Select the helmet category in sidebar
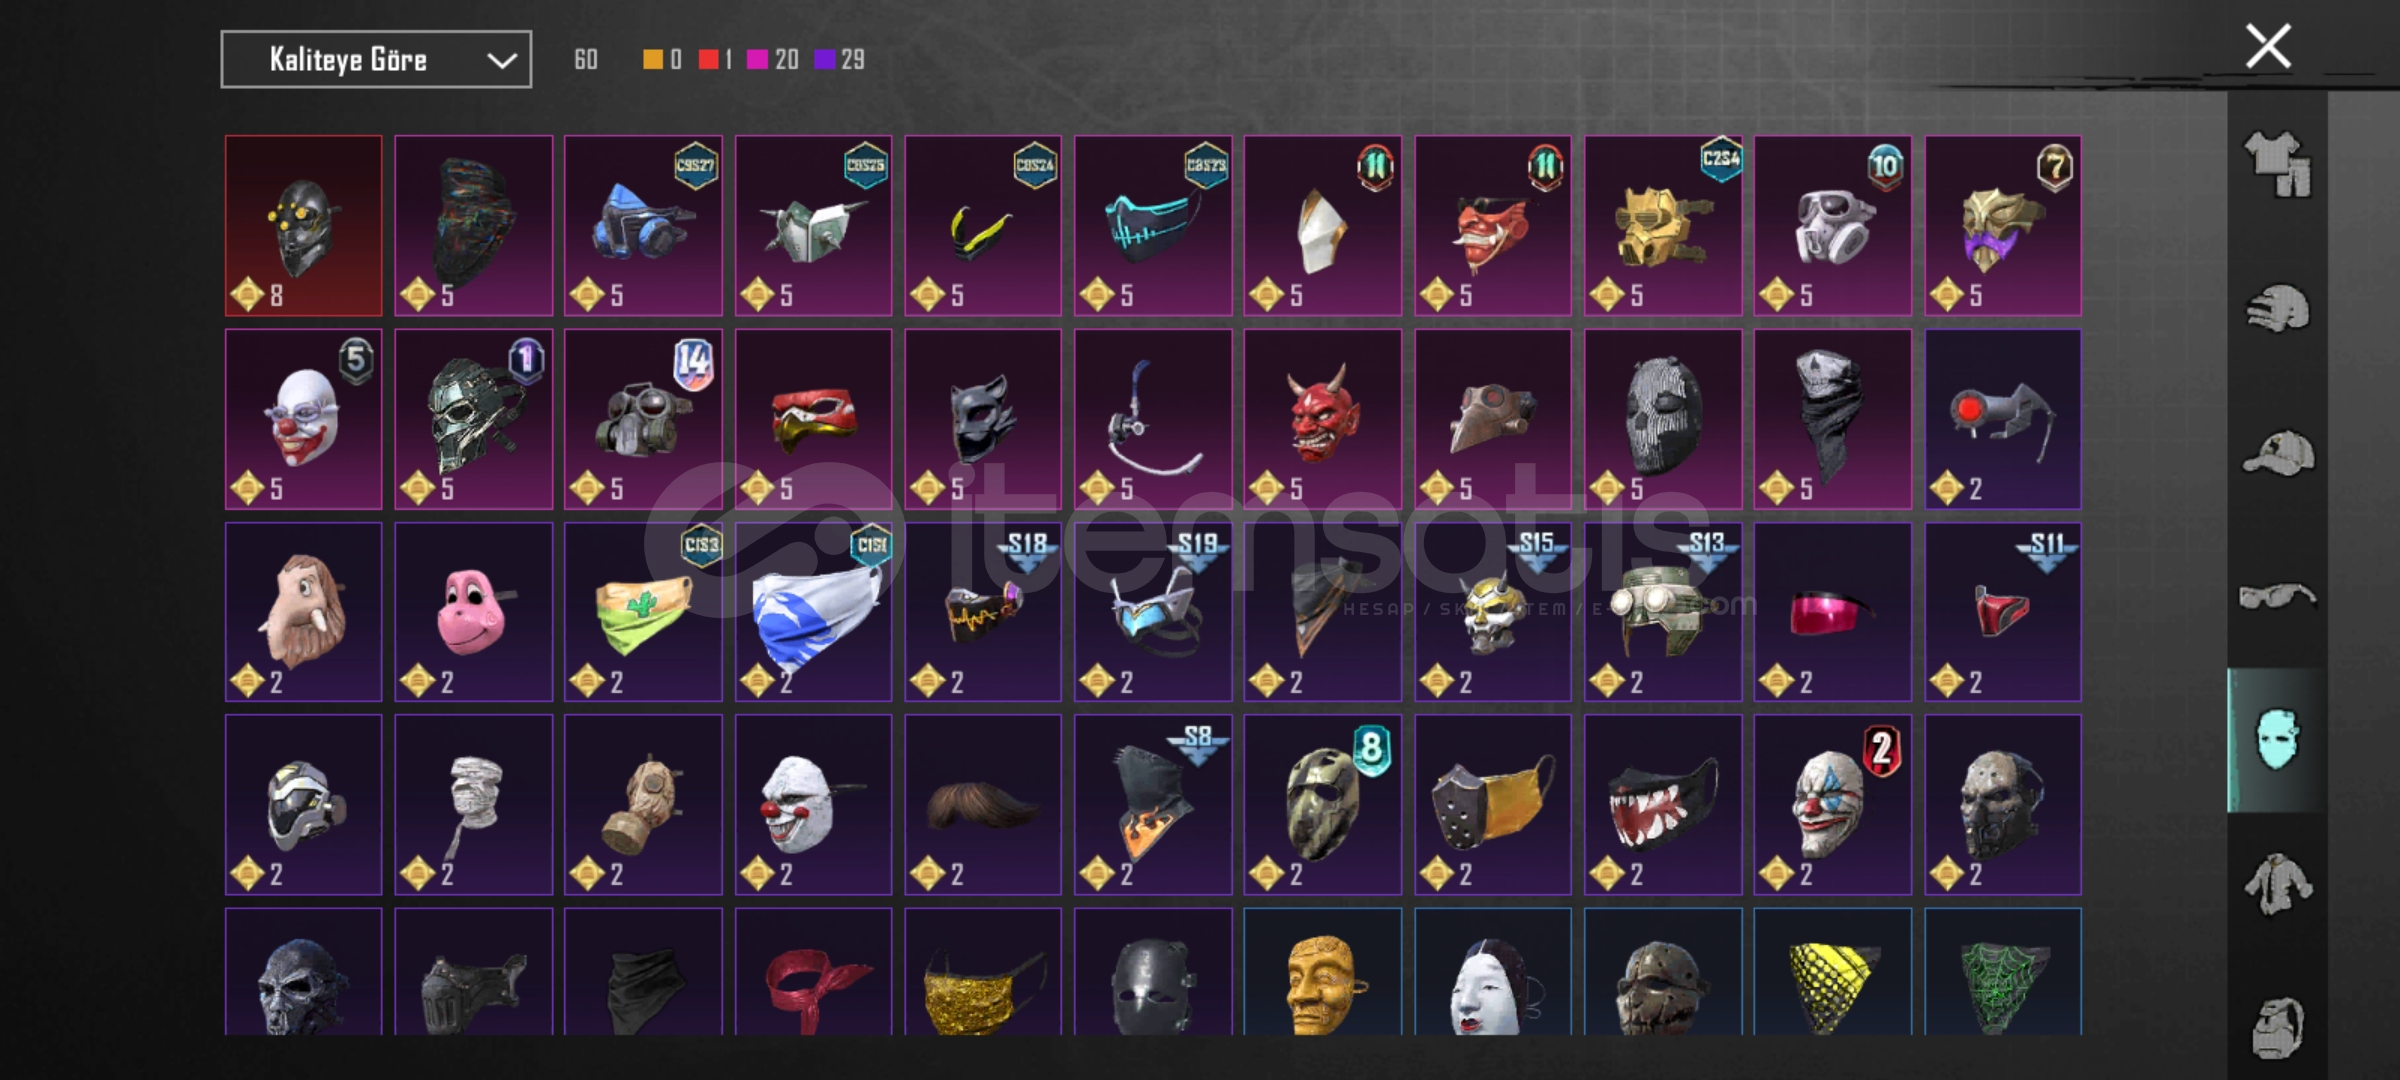Image resolution: width=2400 pixels, height=1080 pixels. [x=2277, y=309]
